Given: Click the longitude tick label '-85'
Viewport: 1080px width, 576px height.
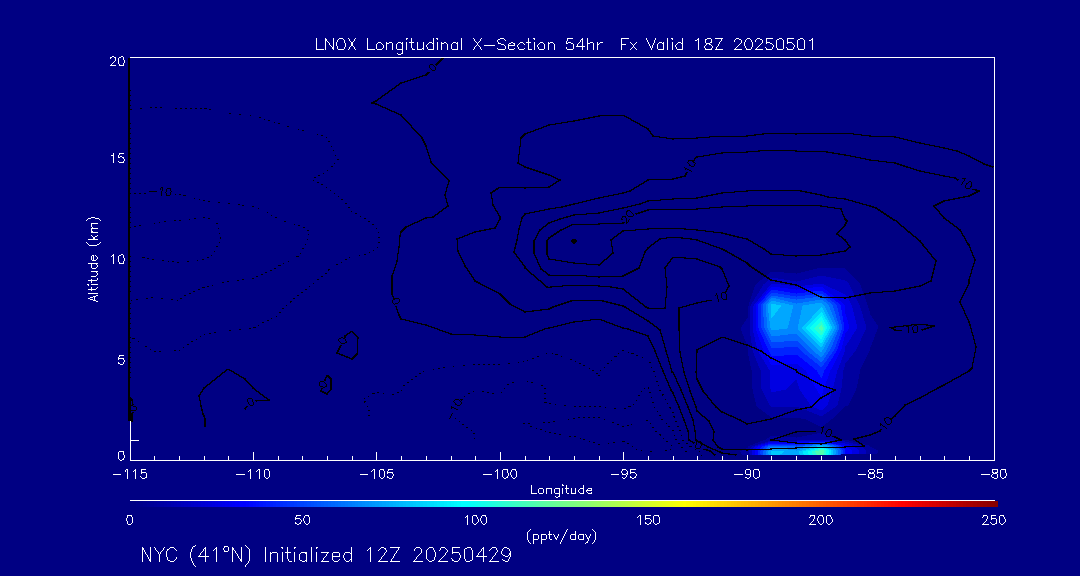Looking at the screenshot, I should coord(871,474).
